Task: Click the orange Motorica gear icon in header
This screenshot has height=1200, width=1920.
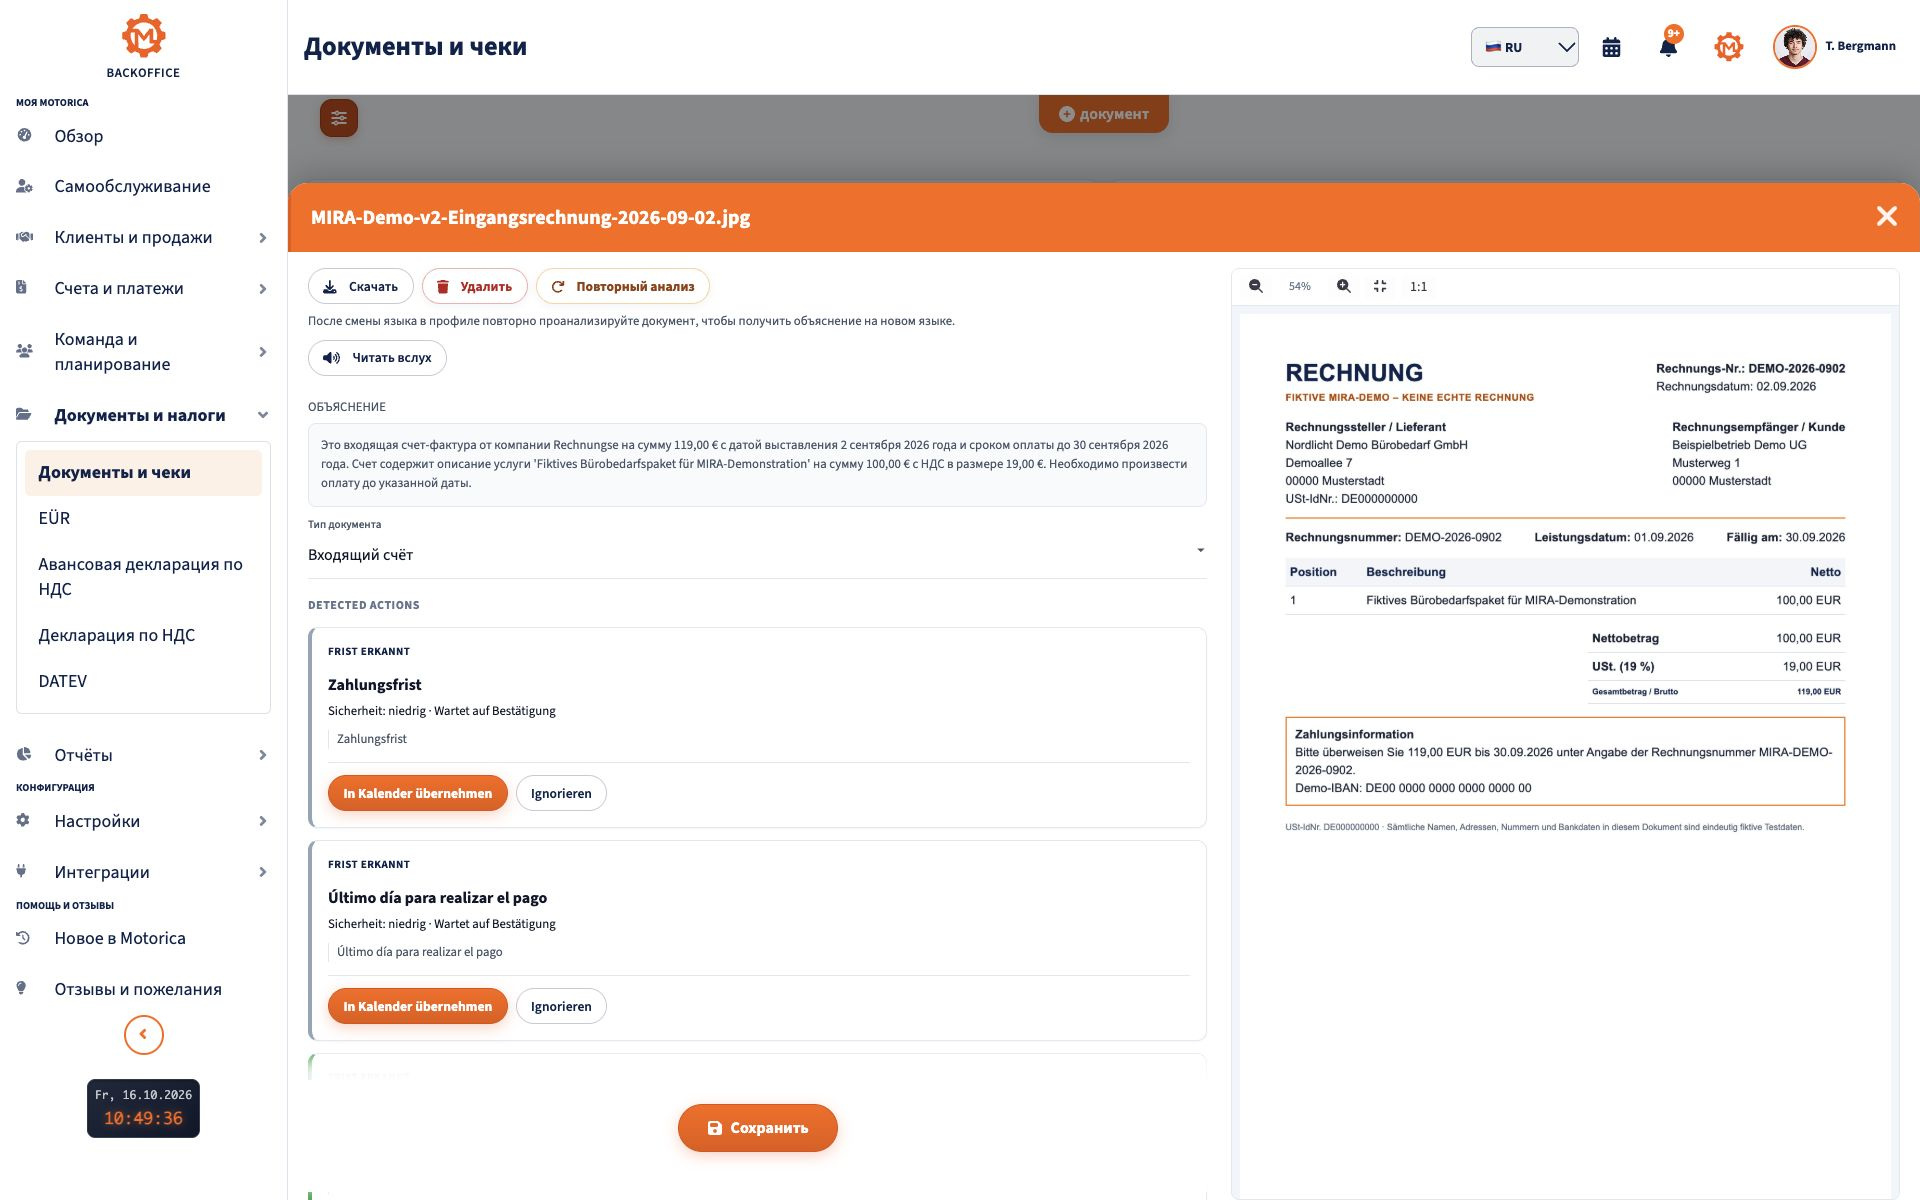Action: tap(1728, 47)
